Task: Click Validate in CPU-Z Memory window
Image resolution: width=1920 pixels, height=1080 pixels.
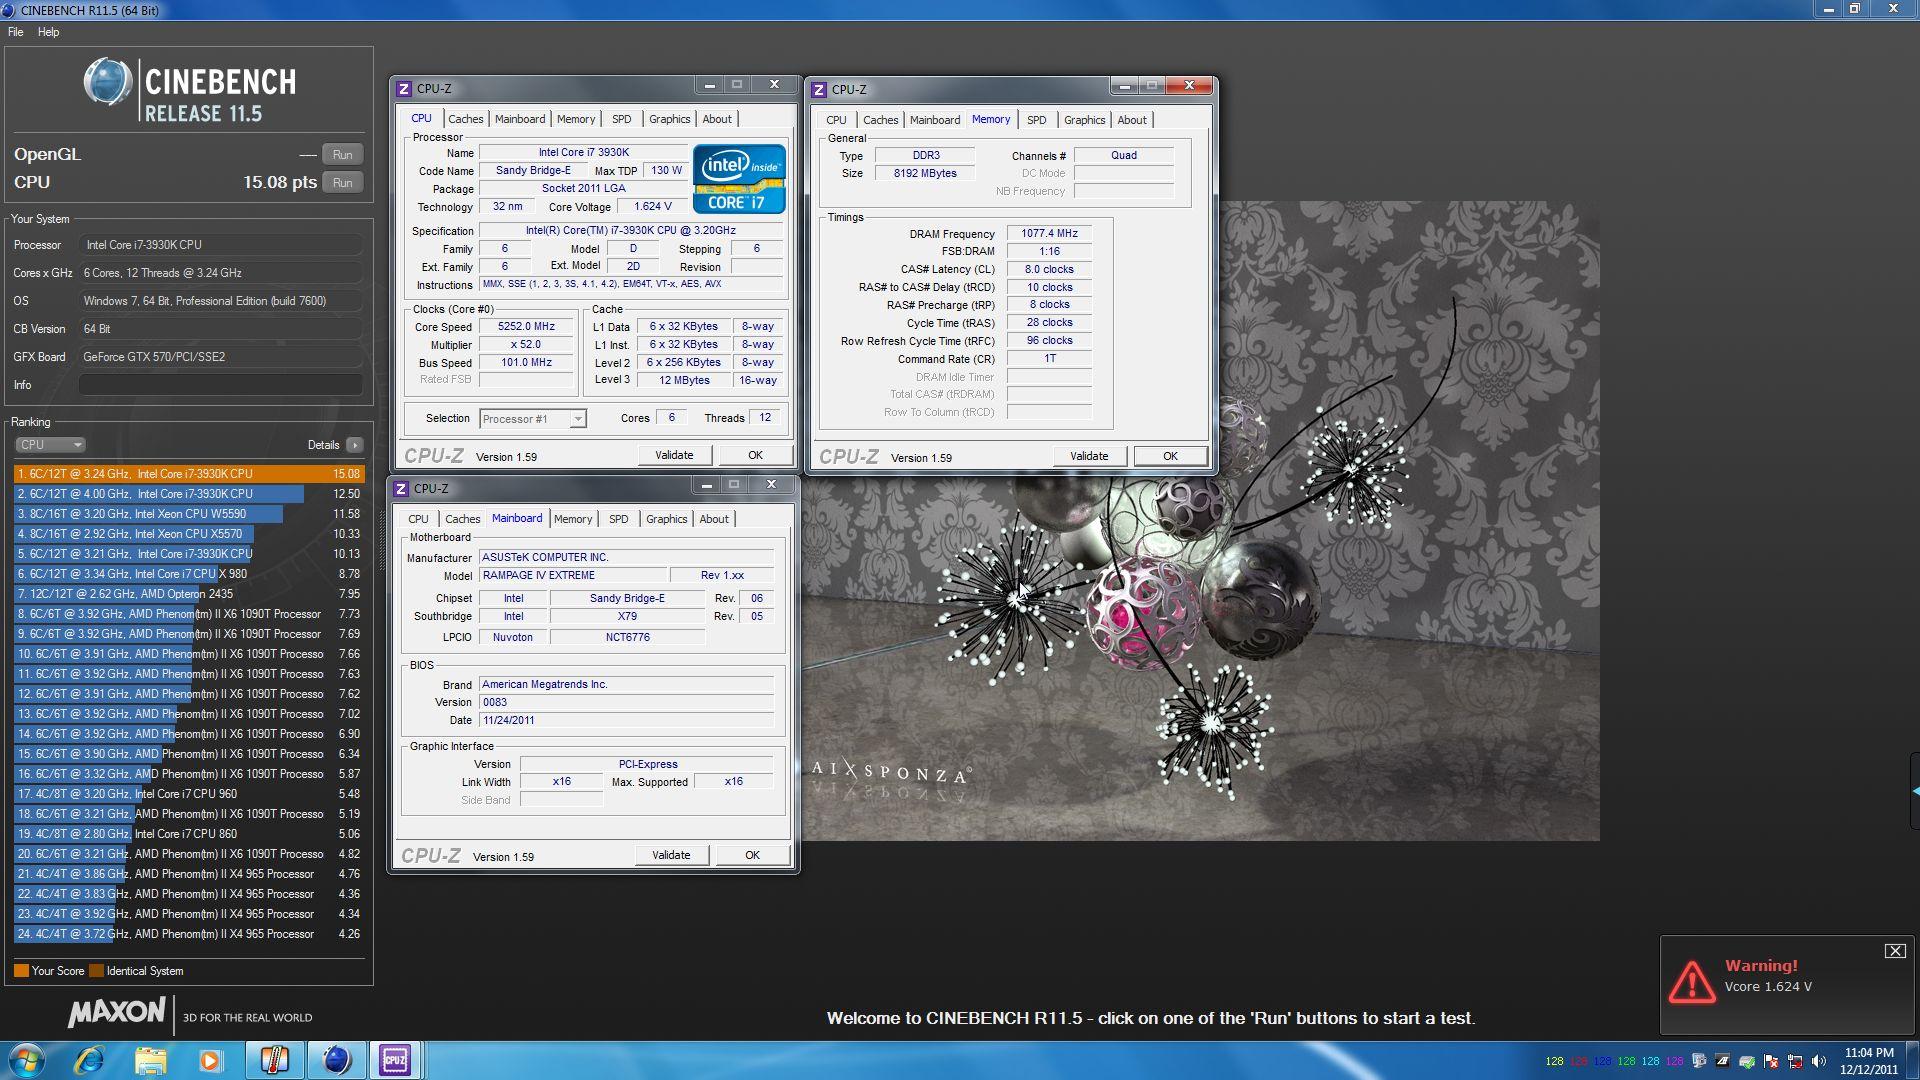Action: coord(1089,456)
